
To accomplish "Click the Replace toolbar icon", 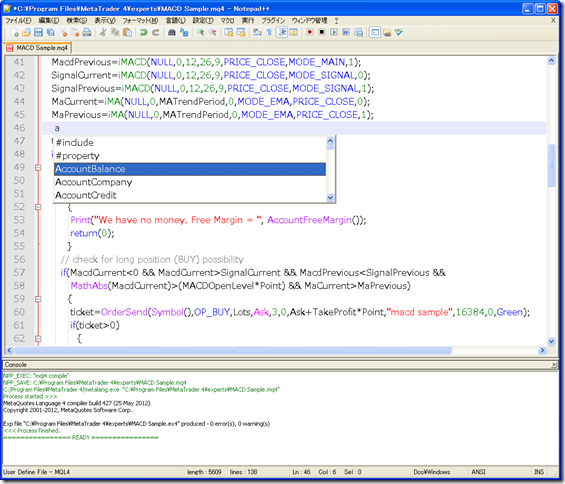I will pyautogui.click(x=184, y=33).
